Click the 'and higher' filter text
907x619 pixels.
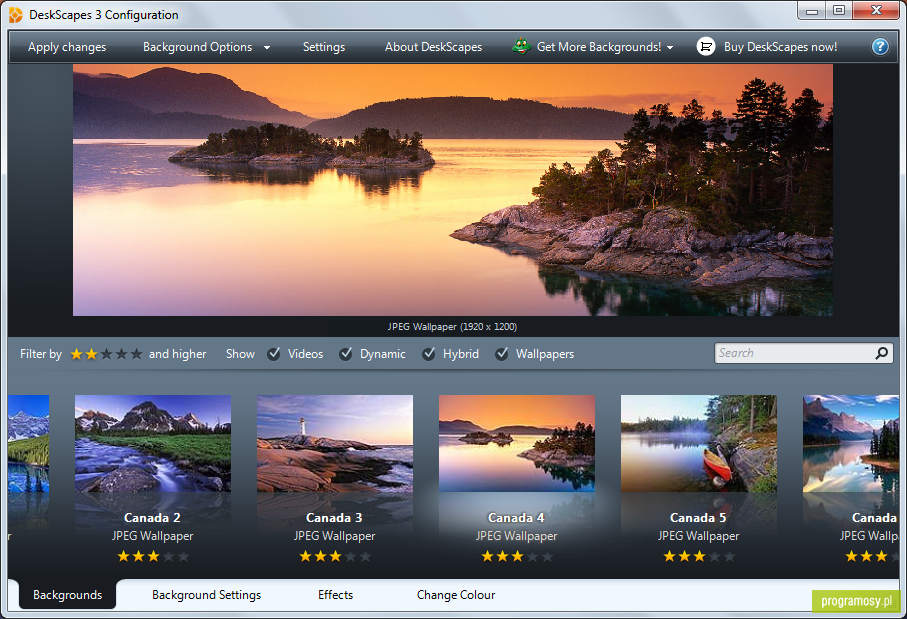click(x=178, y=354)
